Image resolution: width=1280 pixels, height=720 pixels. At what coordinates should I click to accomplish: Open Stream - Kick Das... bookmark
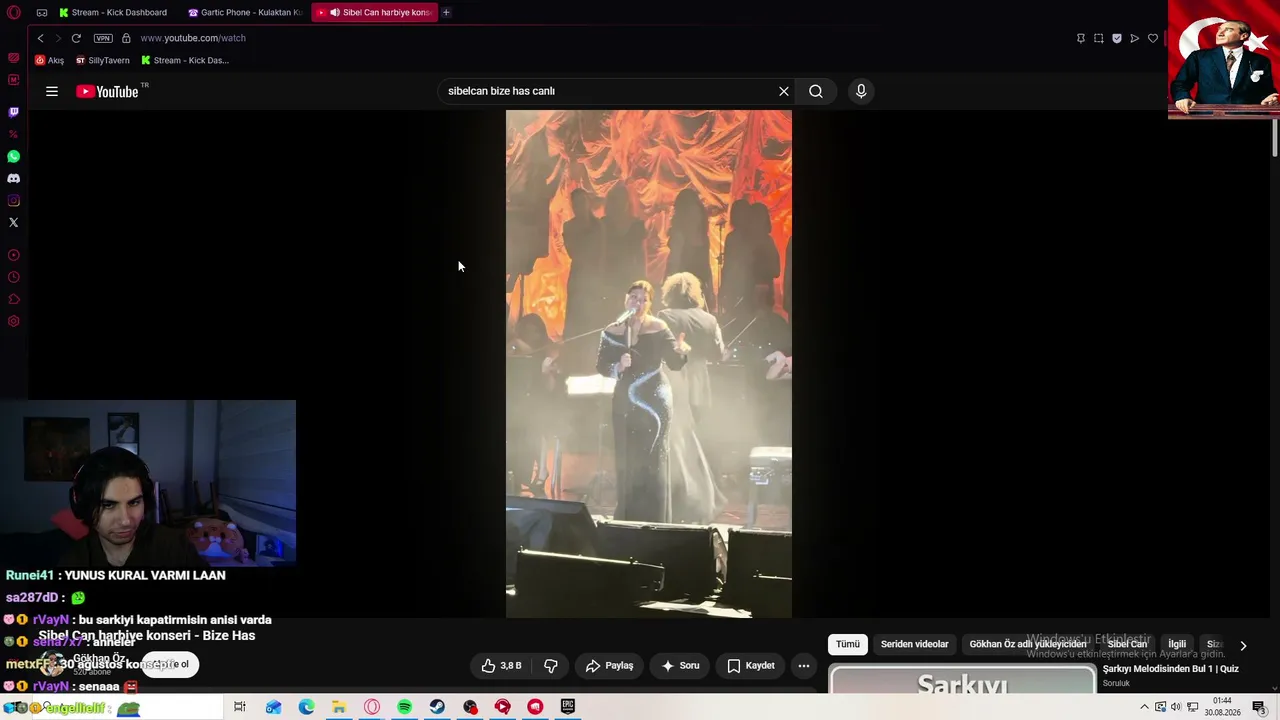(185, 60)
